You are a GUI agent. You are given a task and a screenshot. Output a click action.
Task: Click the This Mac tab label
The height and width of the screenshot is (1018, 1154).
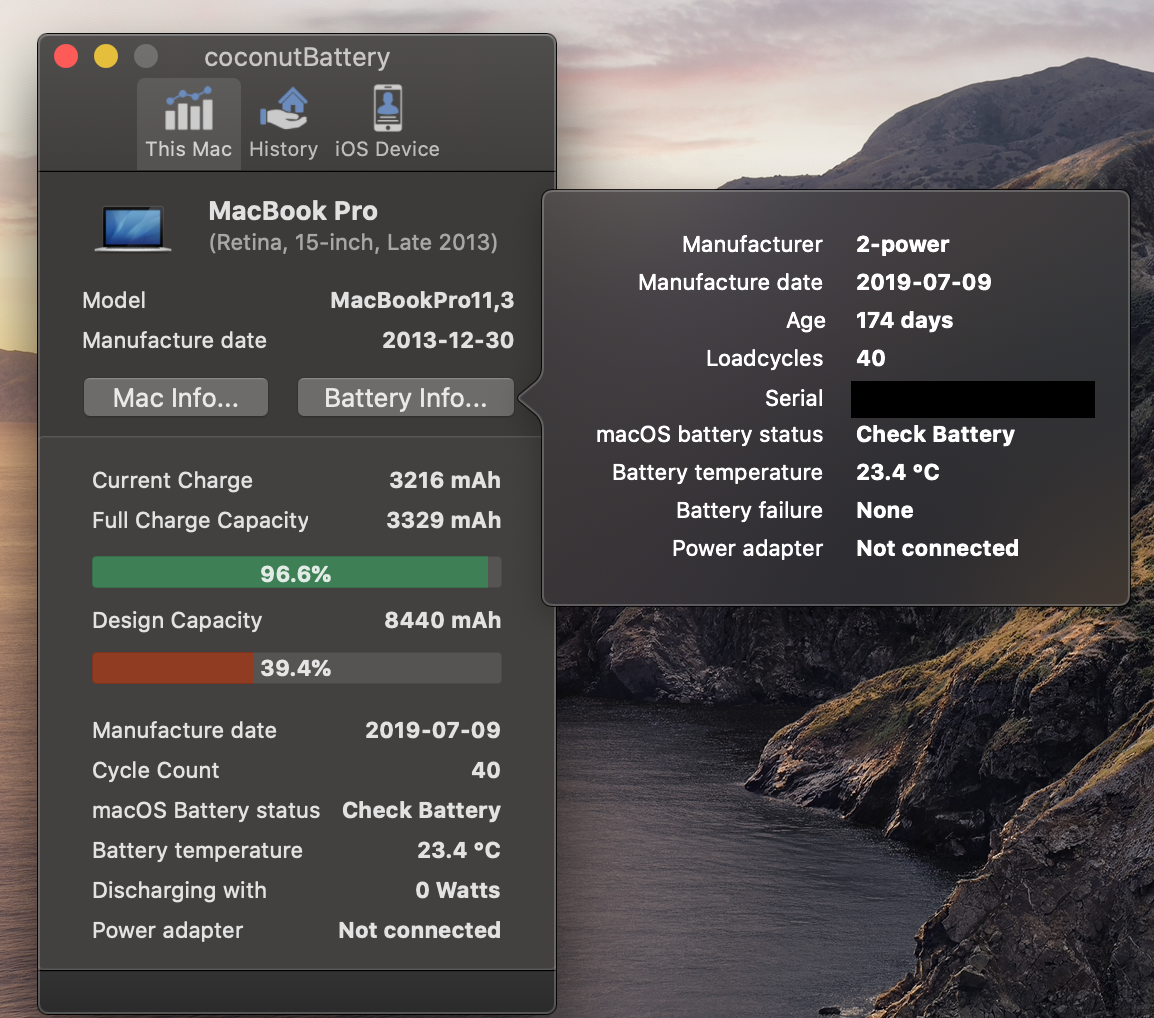pos(188,149)
